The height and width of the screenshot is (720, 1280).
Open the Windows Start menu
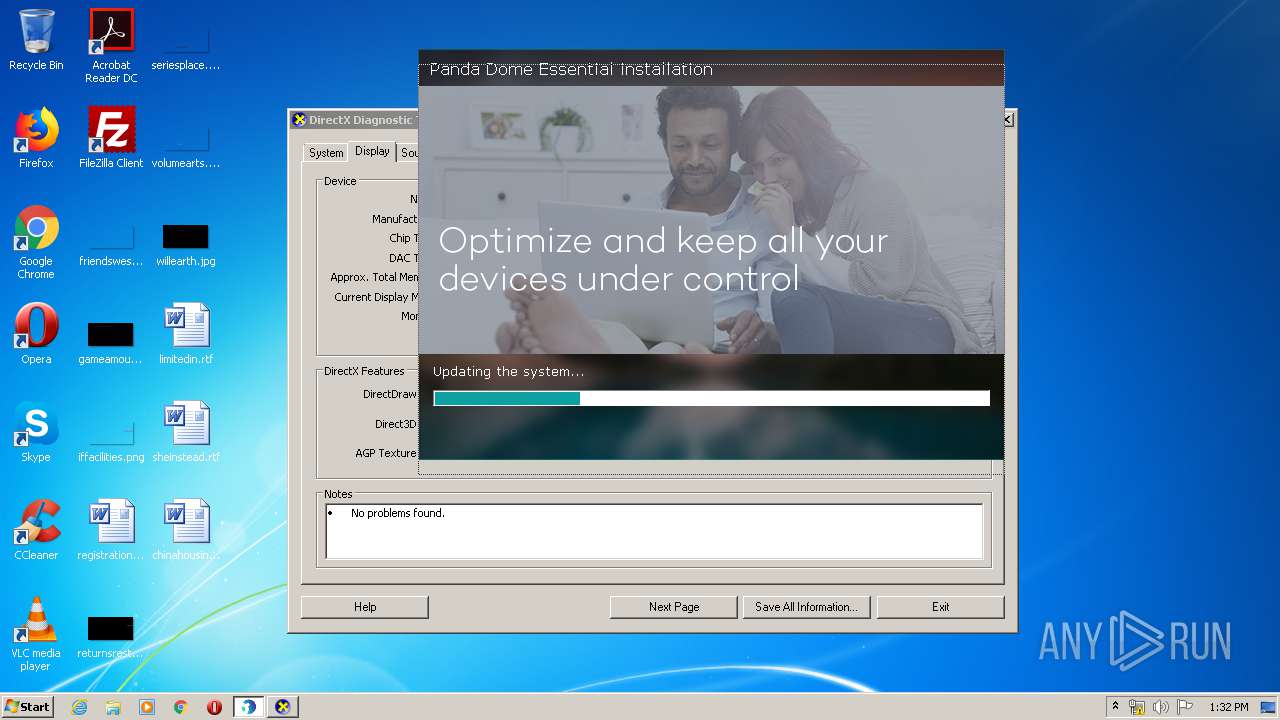tap(27, 707)
